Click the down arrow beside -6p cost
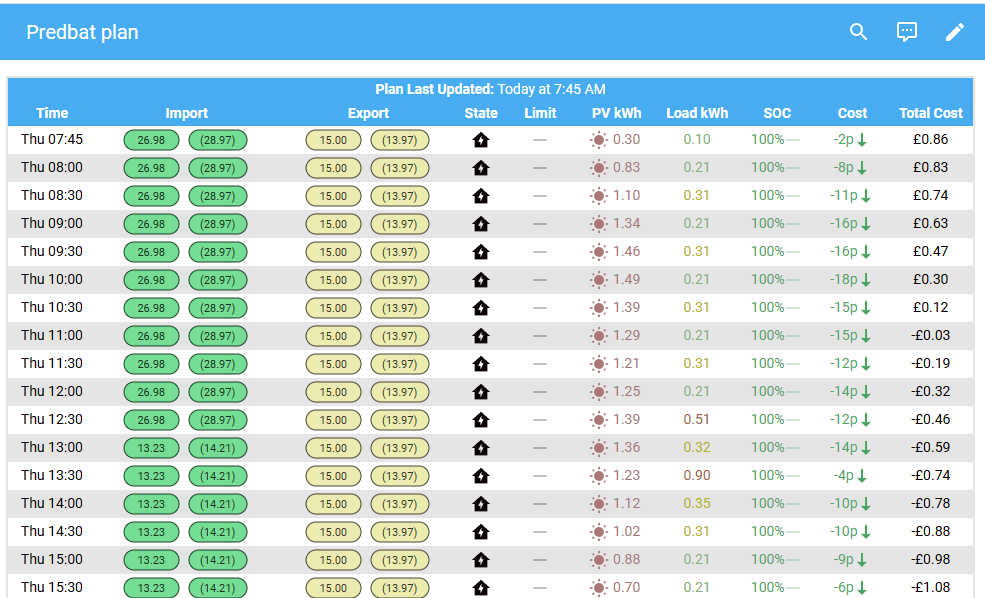 tap(862, 588)
